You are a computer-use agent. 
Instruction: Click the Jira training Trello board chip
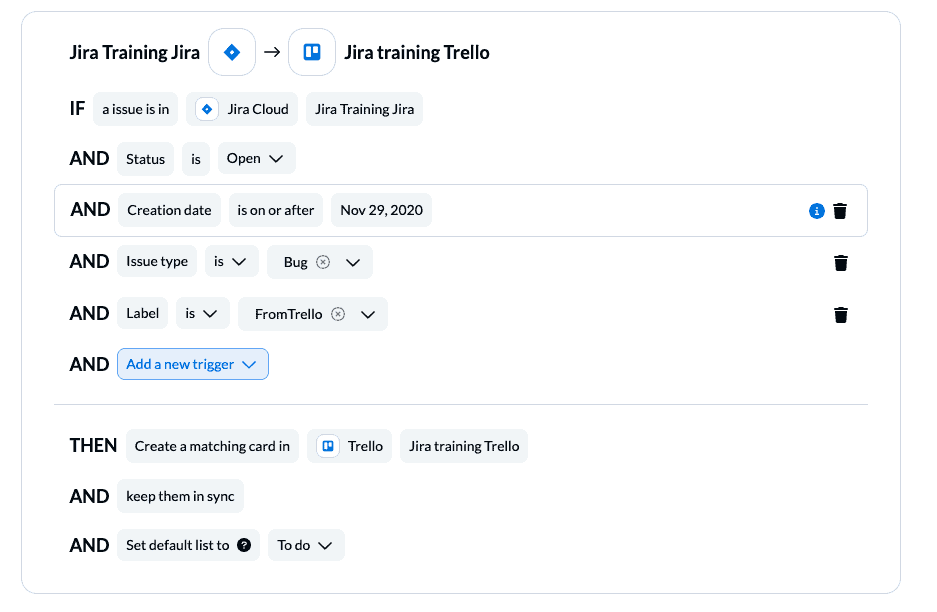click(x=464, y=446)
